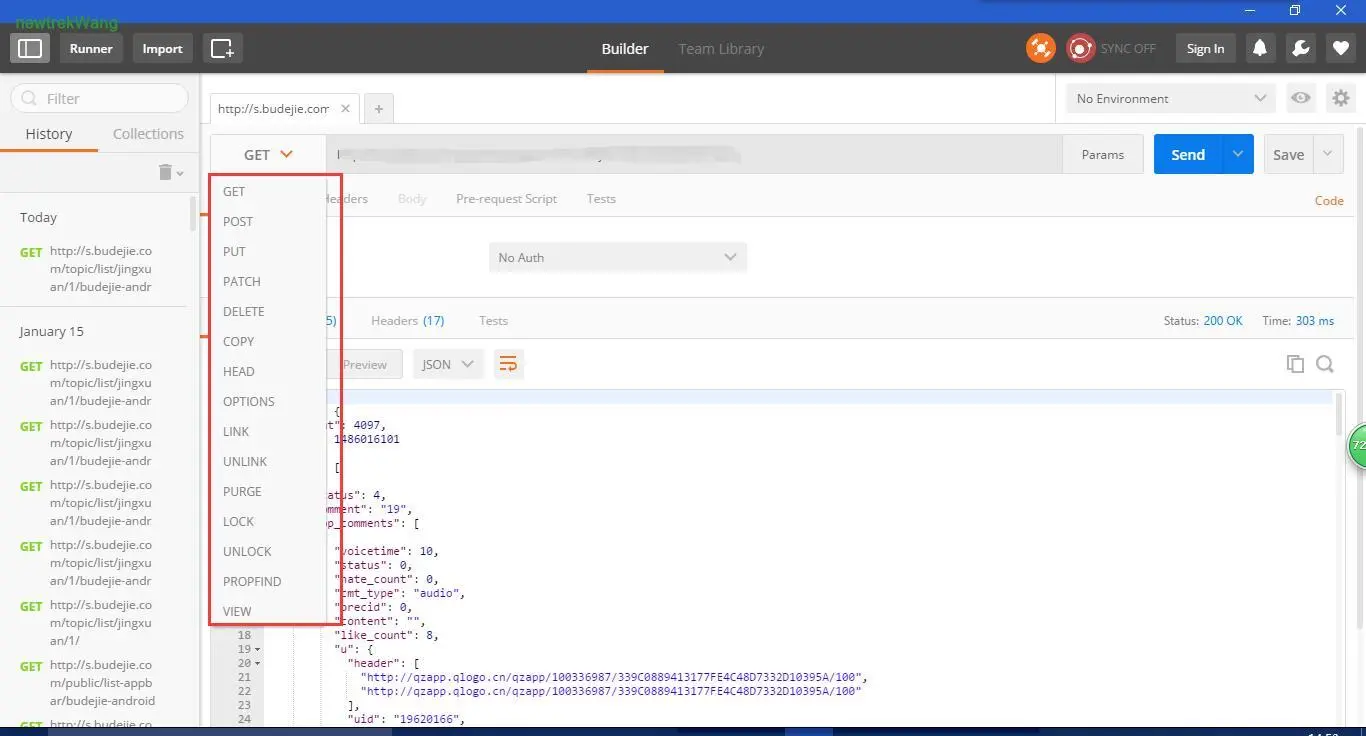The height and width of the screenshot is (736, 1366).
Task: Add a new request tab
Action: [x=379, y=109]
